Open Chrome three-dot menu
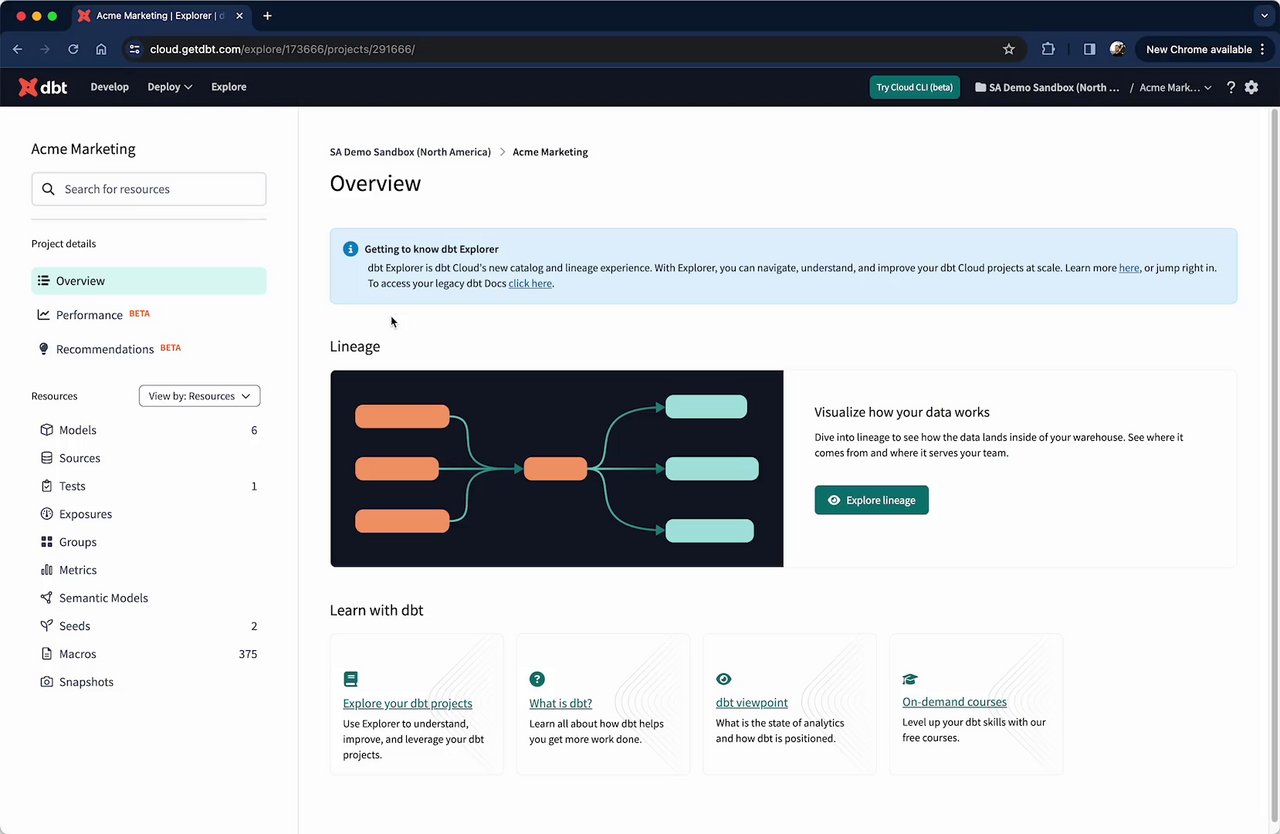The image size is (1280, 834). [x=1263, y=49]
